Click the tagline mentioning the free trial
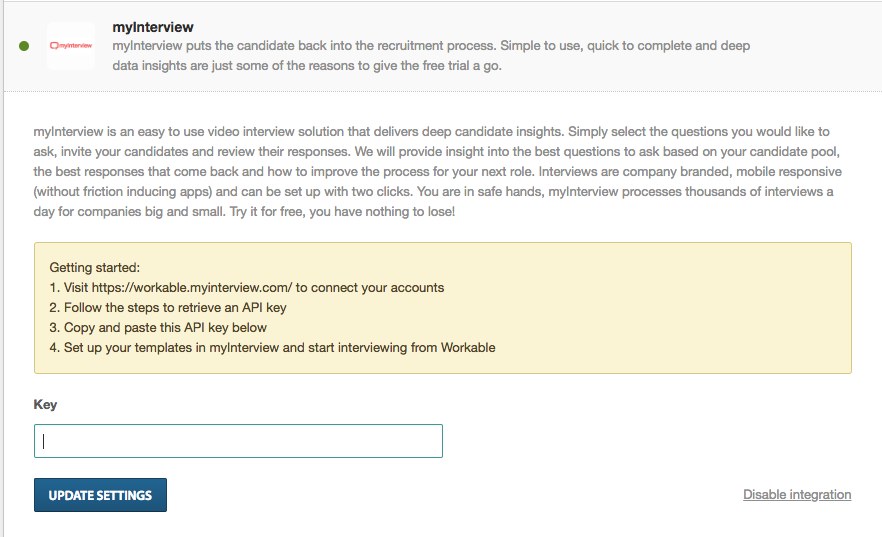882x537 pixels. tap(306, 66)
